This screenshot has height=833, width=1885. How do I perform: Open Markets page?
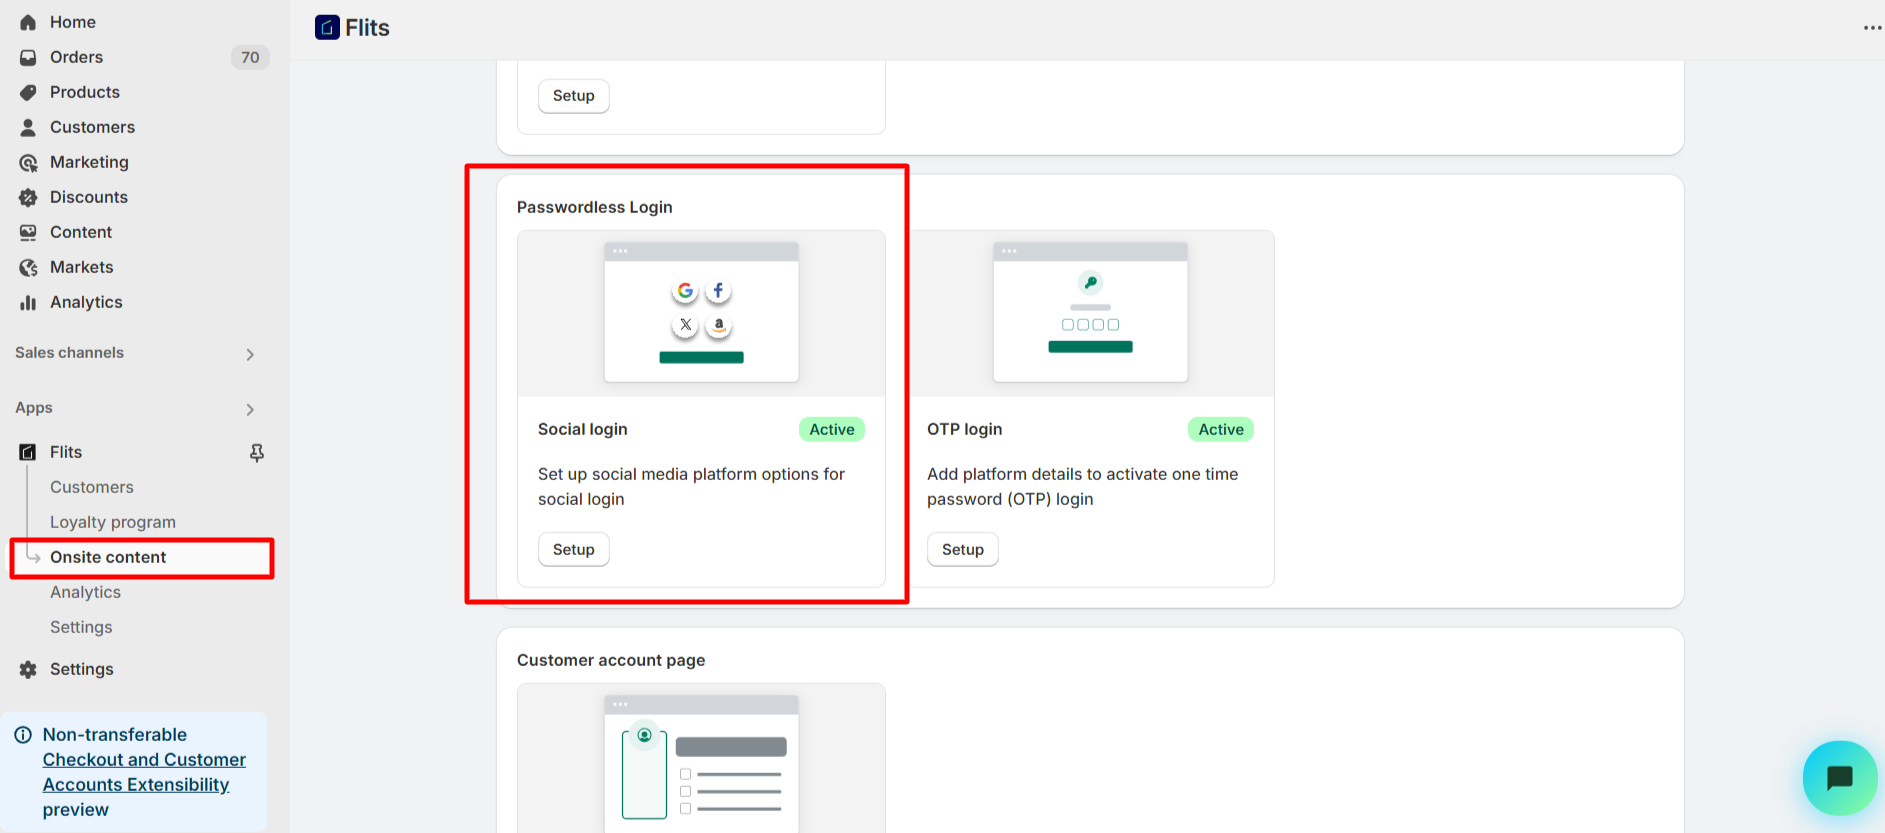pyautogui.click(x=82, y=267)
